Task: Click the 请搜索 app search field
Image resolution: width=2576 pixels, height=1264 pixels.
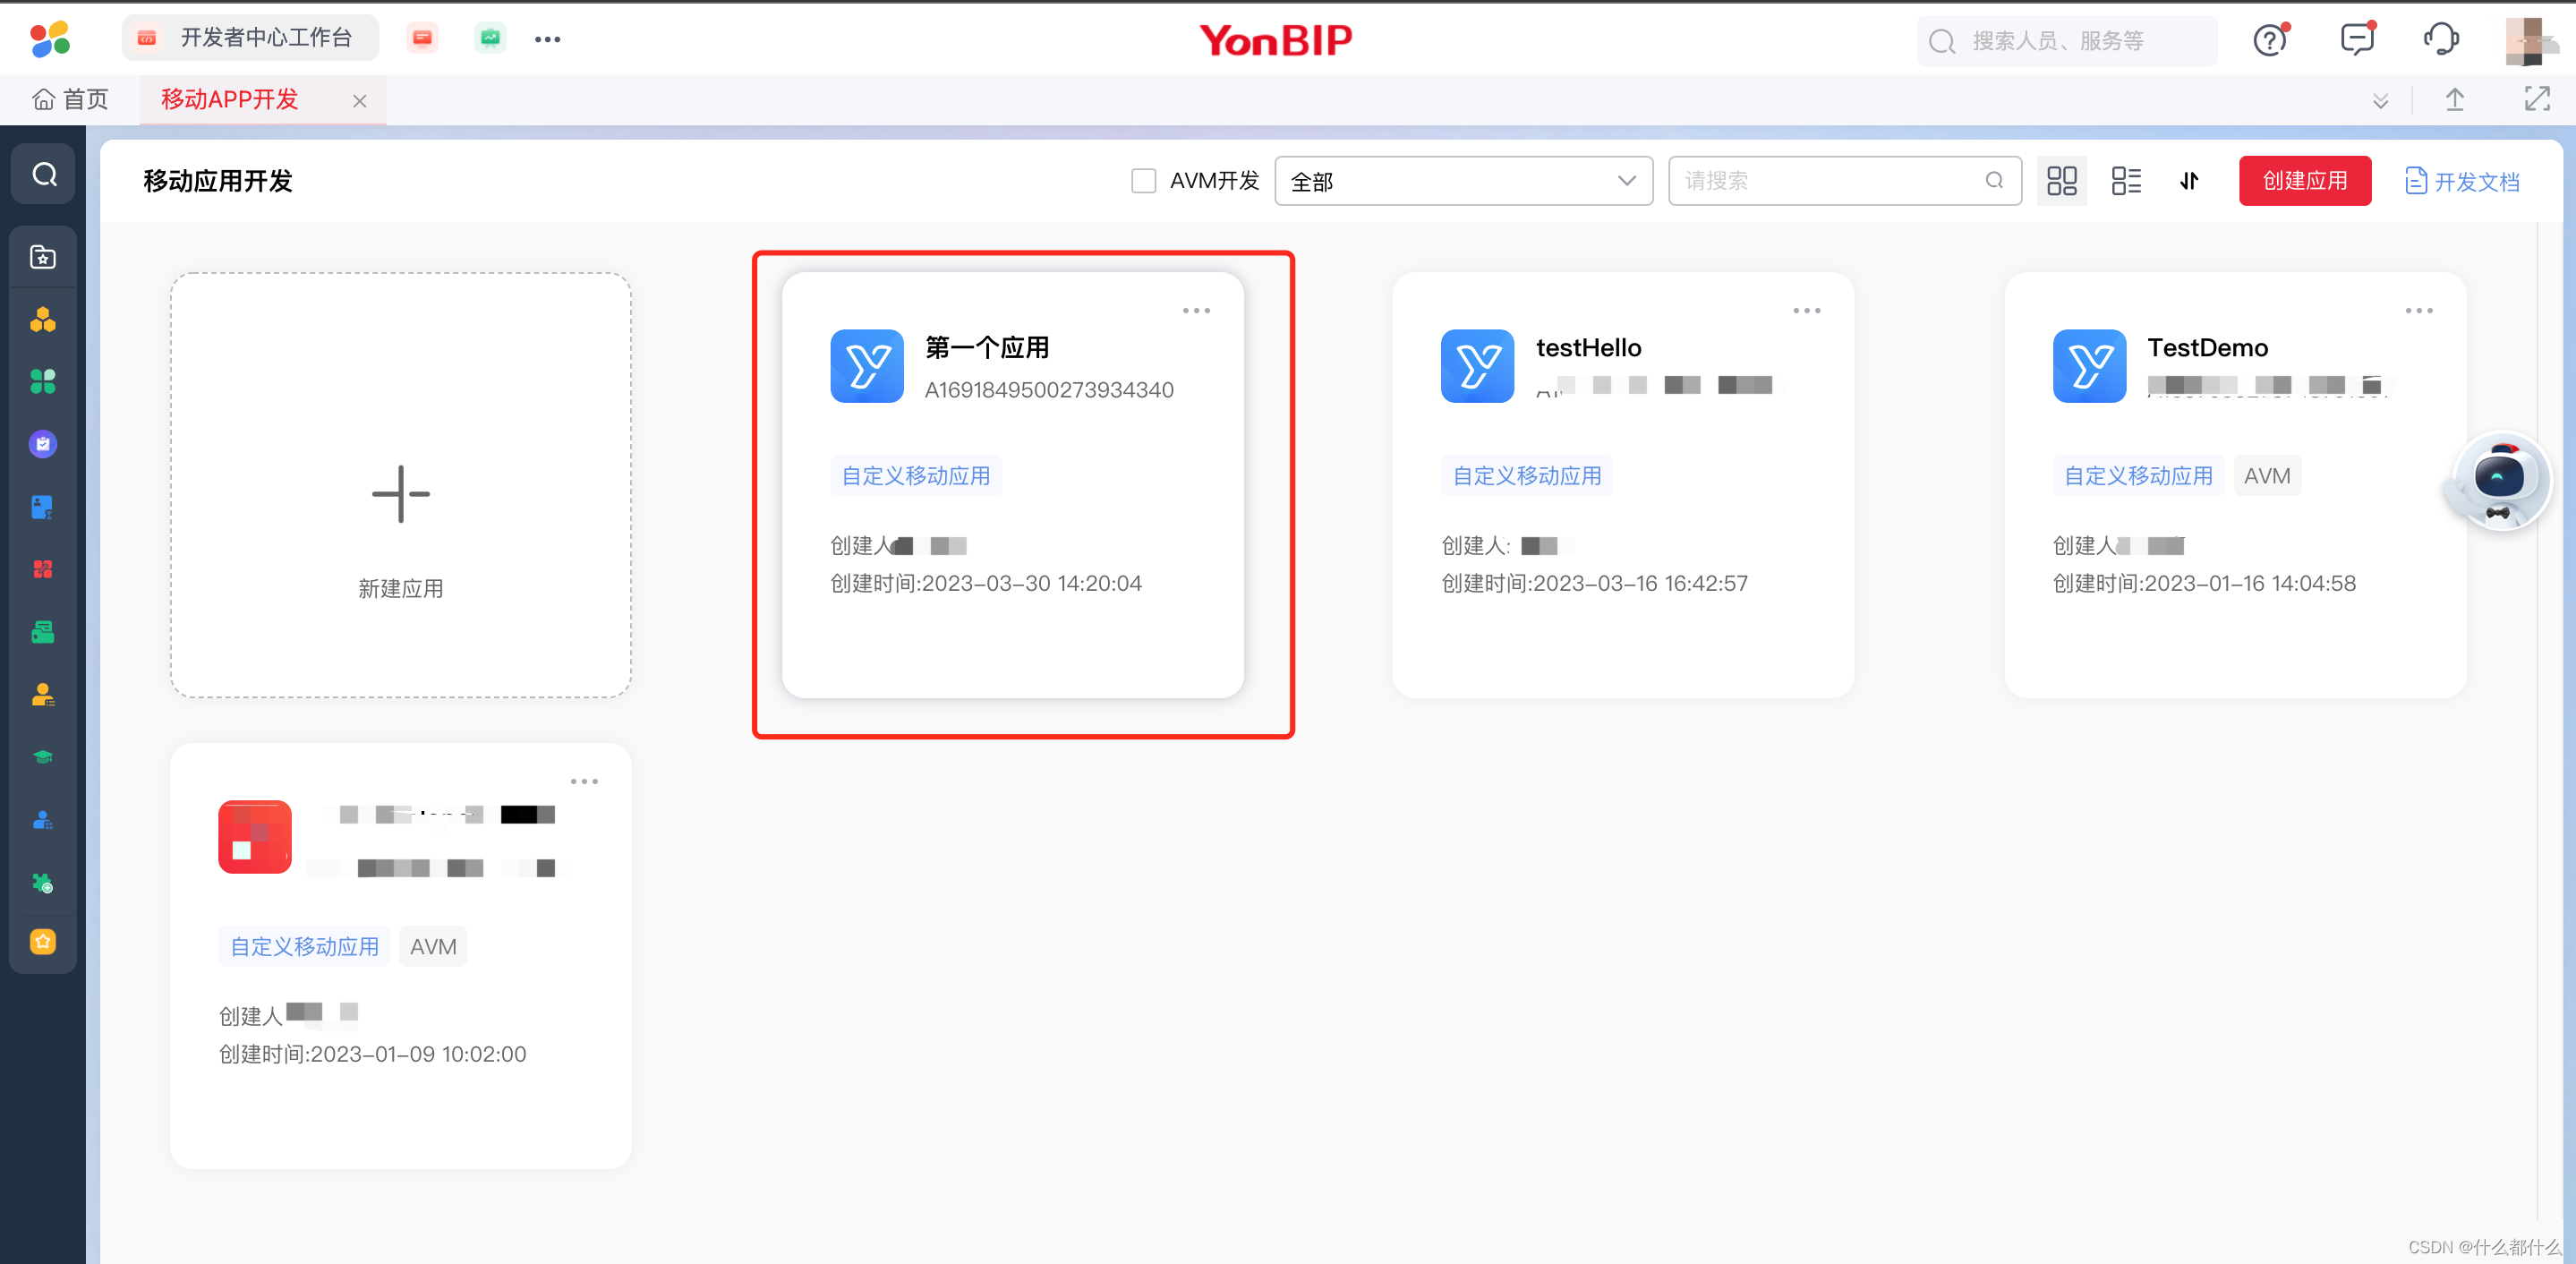Action: [x=1830, y=181]
